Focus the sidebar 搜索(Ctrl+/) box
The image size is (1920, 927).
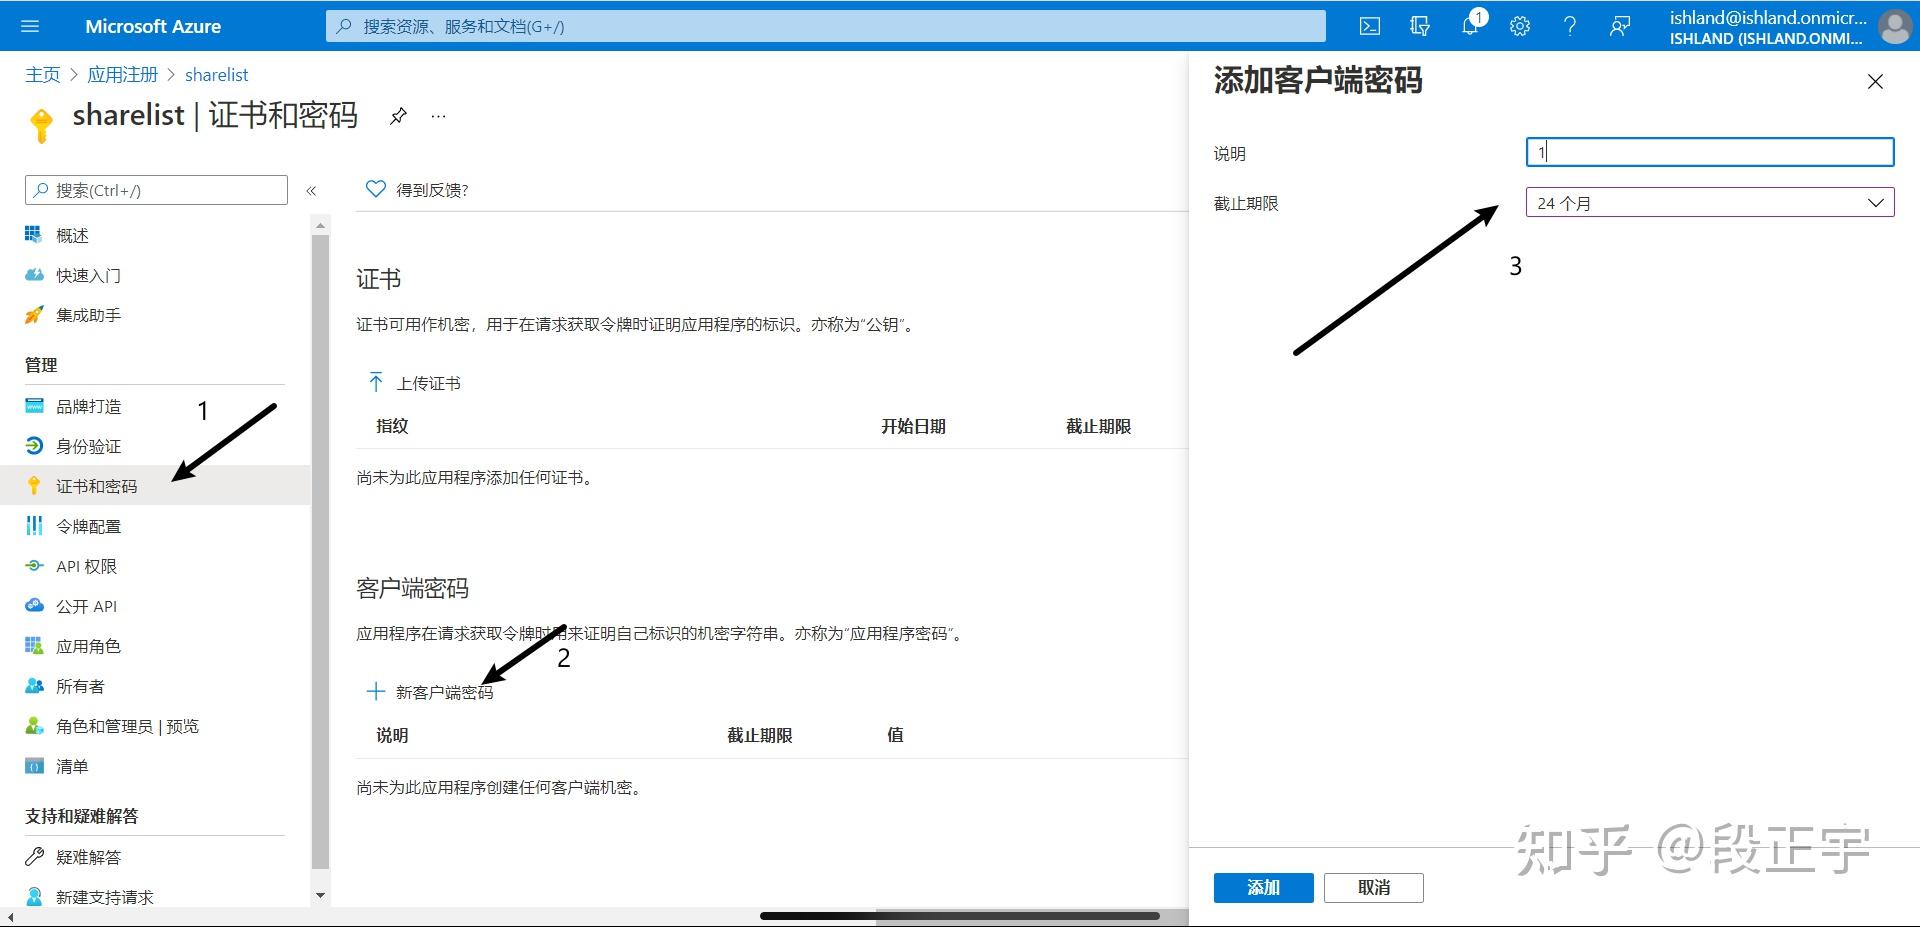point(156,190)
